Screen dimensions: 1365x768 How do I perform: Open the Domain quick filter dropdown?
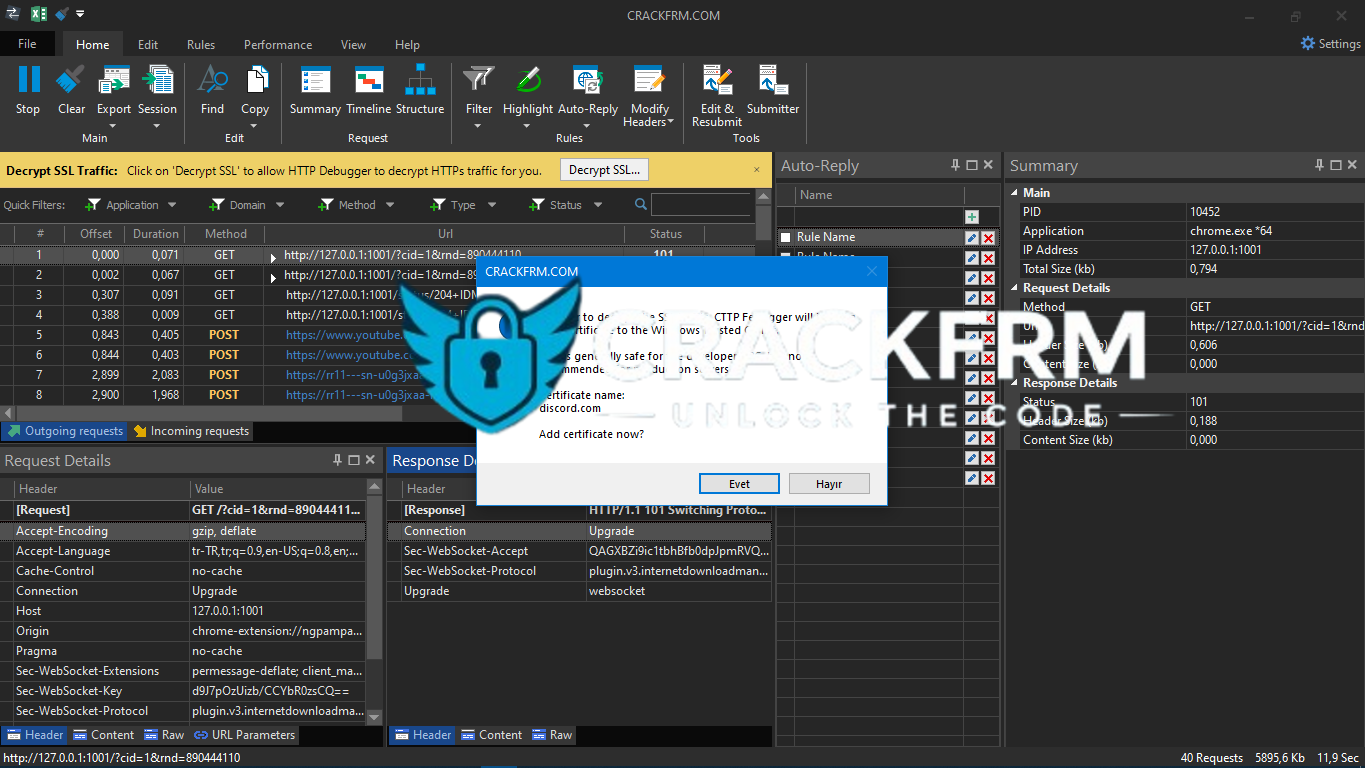(280, 205)
